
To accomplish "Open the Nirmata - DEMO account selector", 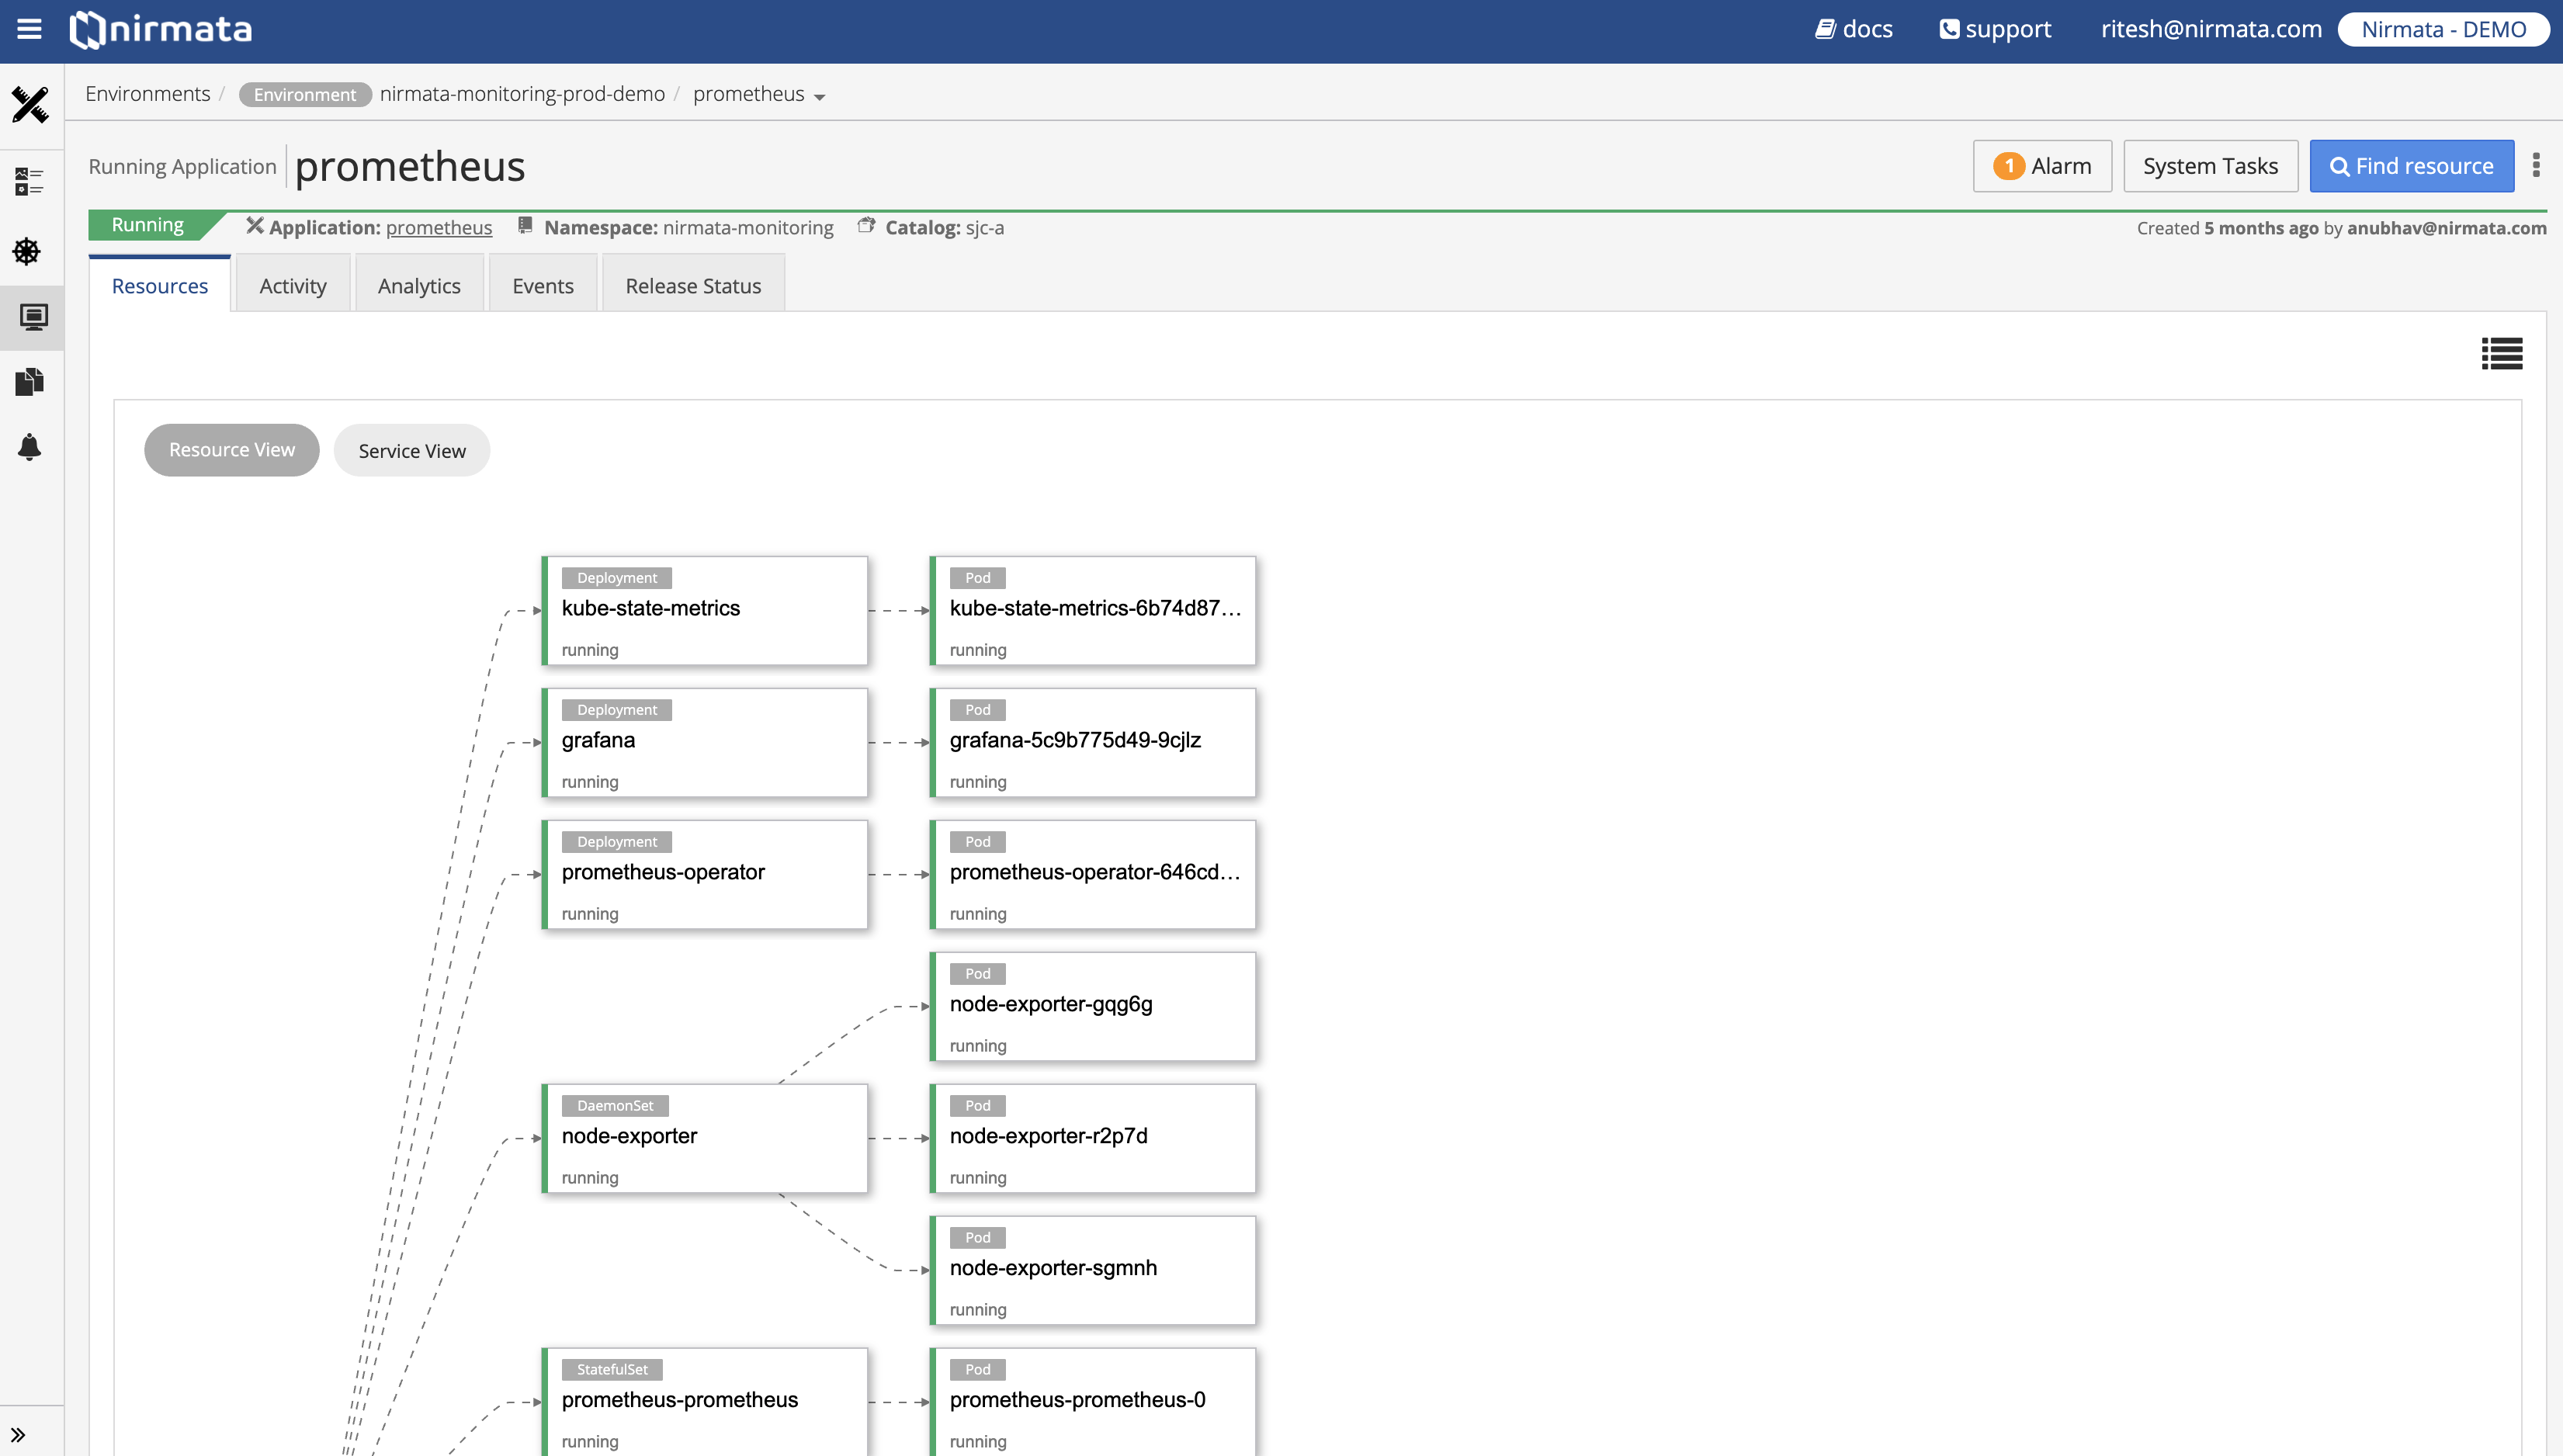I will (x=2443, y=29).
